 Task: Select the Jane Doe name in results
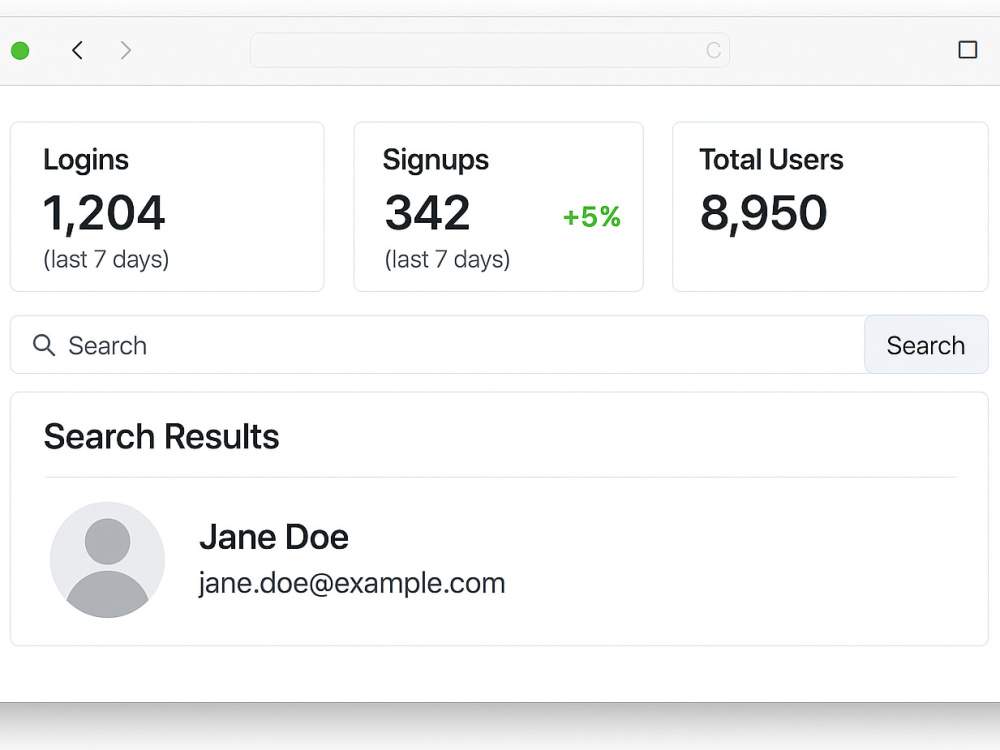274,537
